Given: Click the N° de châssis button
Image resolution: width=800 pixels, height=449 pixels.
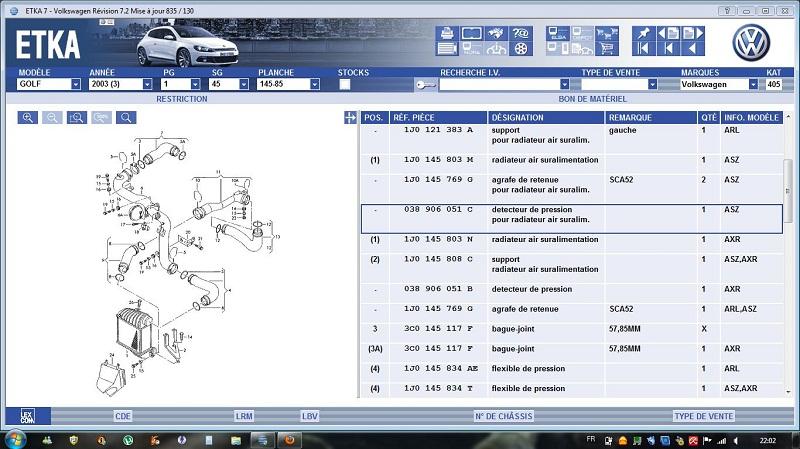Looking at the screenshot, I should (x=504, y=416).
